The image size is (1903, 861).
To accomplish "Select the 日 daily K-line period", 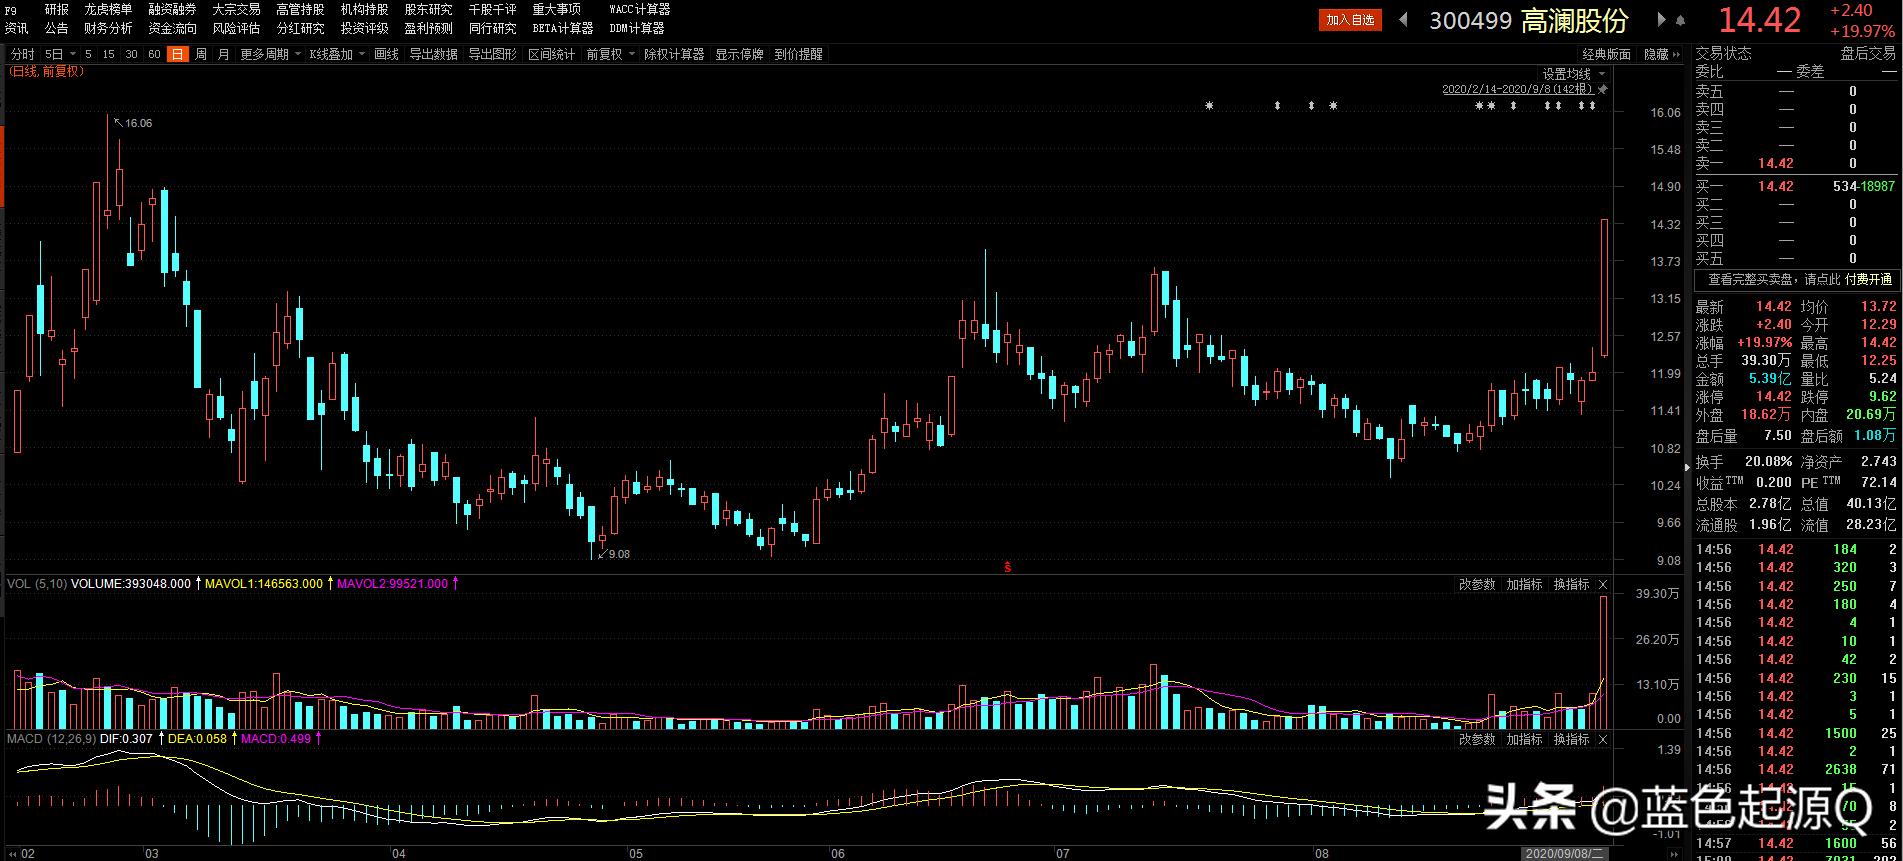I will coord(177,54).
